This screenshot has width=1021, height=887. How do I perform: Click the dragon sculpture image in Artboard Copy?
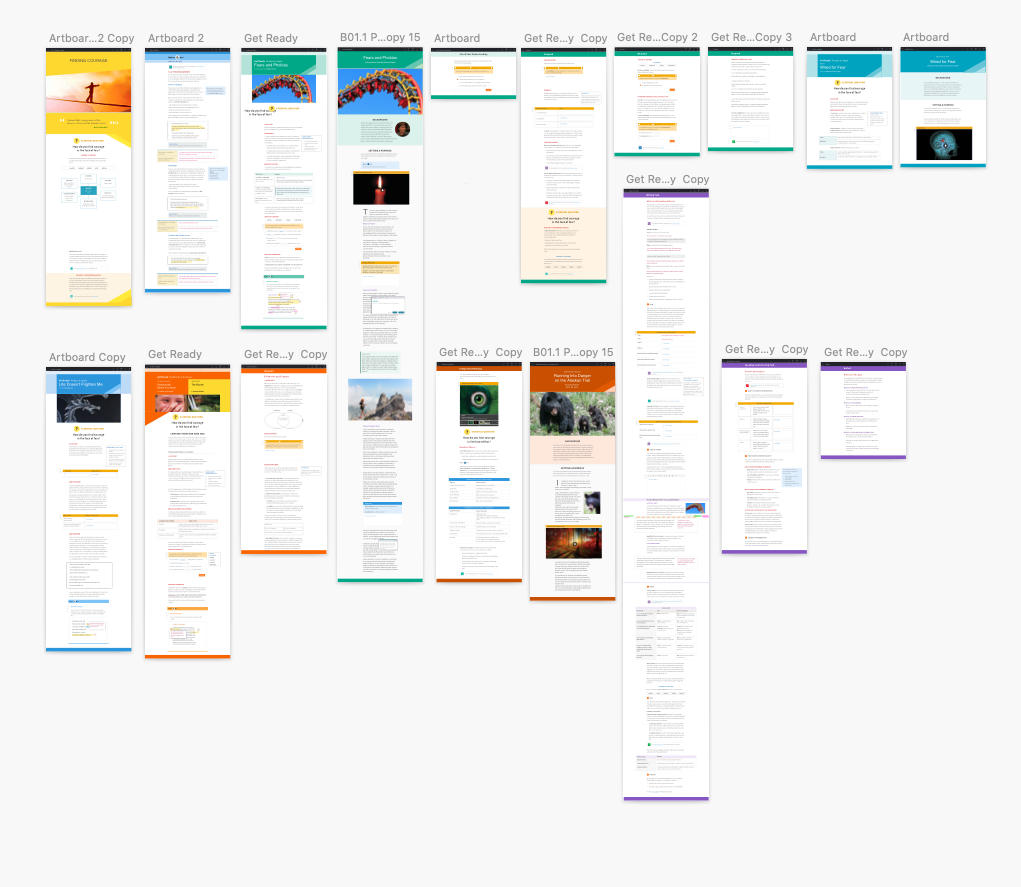pos(89,408)
